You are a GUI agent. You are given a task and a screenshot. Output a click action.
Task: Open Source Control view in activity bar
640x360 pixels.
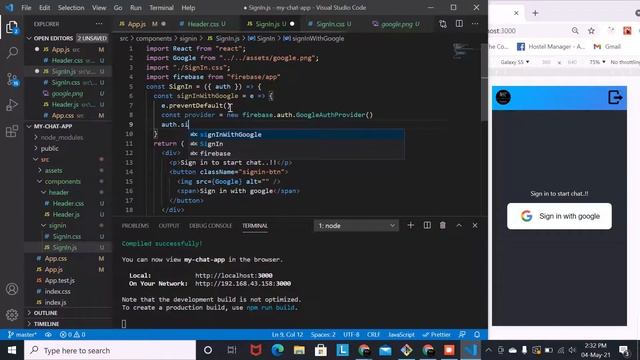[x=12, y=79]
